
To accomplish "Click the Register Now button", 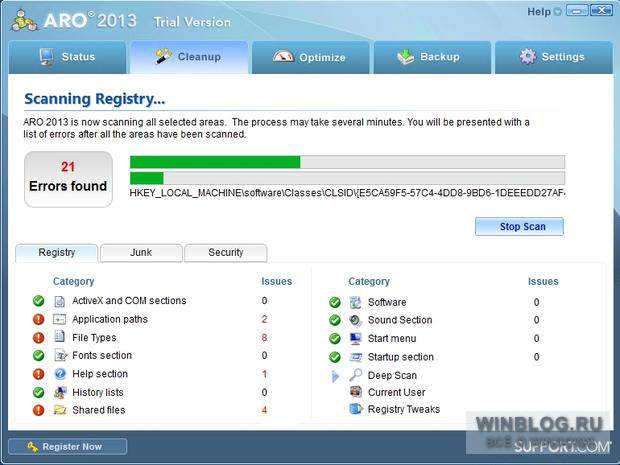I will click(x=68, y=446).
